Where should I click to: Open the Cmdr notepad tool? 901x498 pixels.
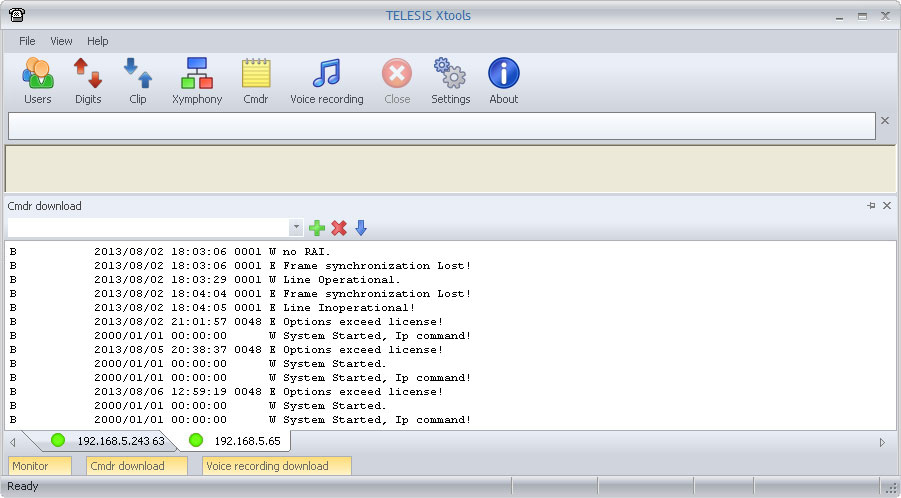(x=256, y=81)
